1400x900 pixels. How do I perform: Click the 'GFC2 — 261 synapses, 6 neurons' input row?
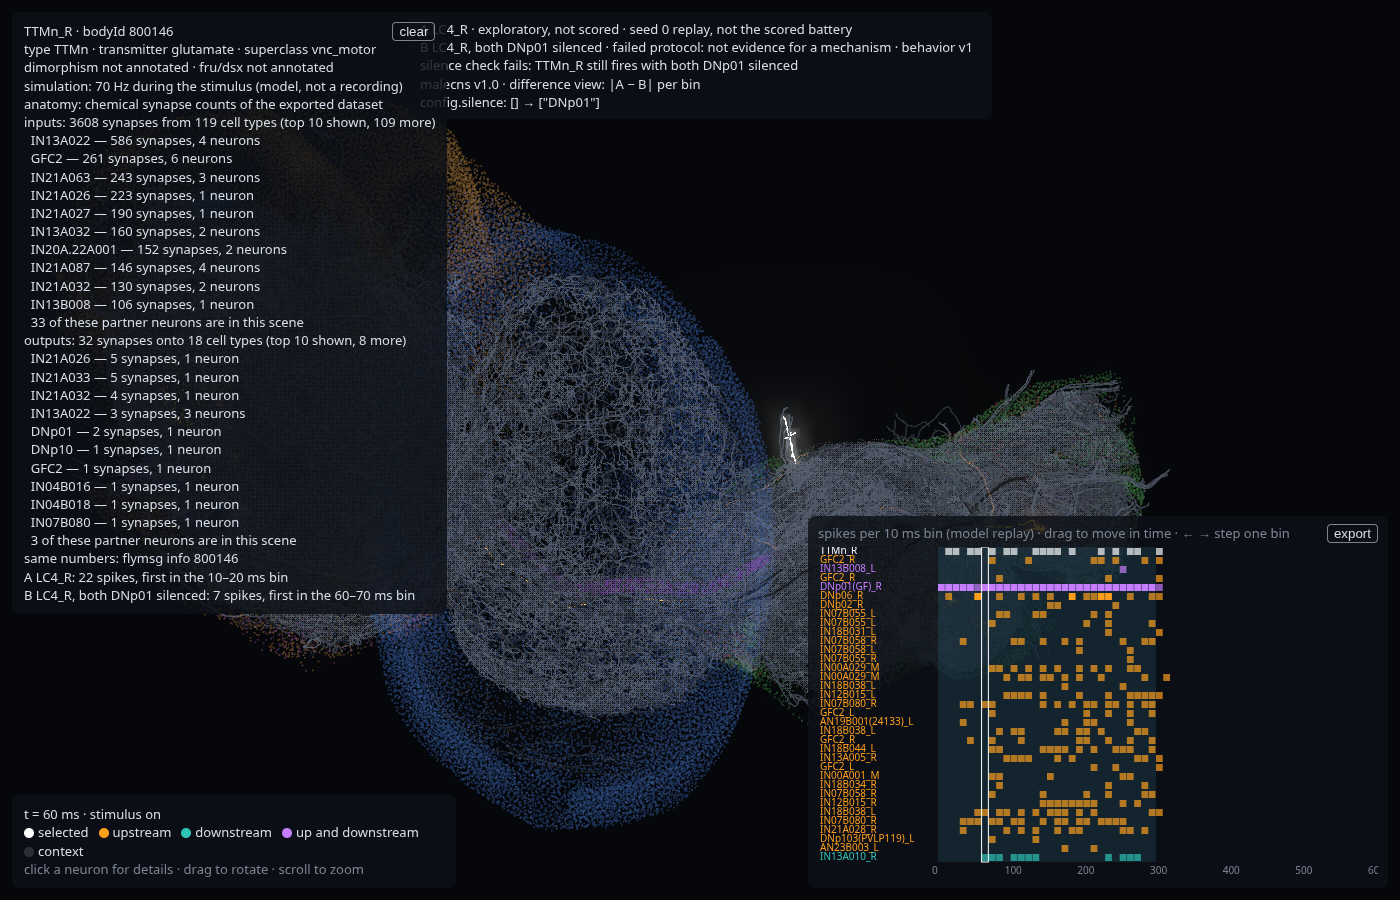coord(131,159)
